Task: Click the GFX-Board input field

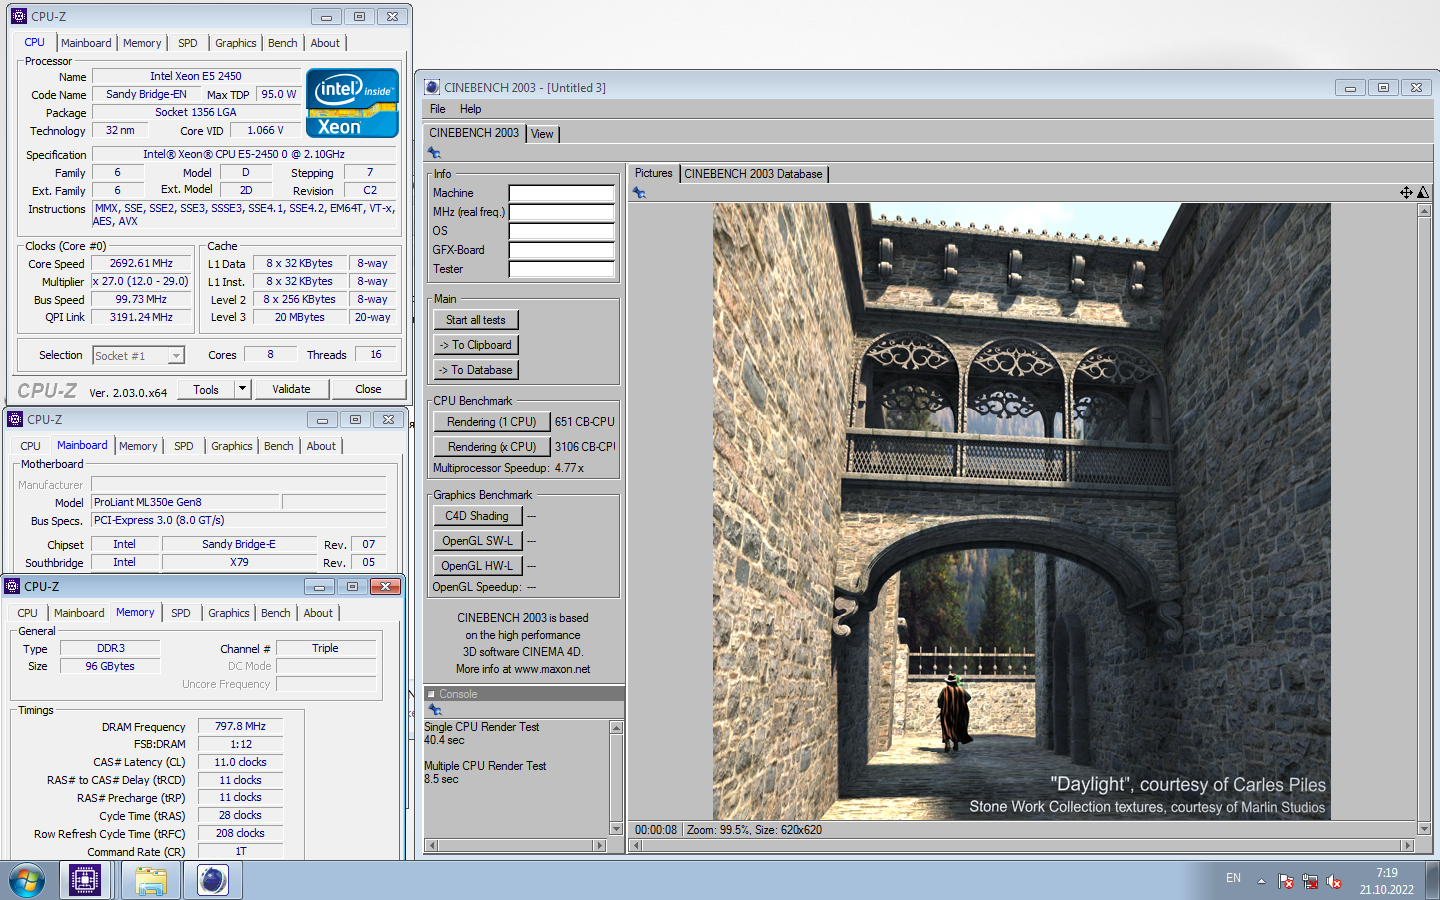Action: (561, 250)
